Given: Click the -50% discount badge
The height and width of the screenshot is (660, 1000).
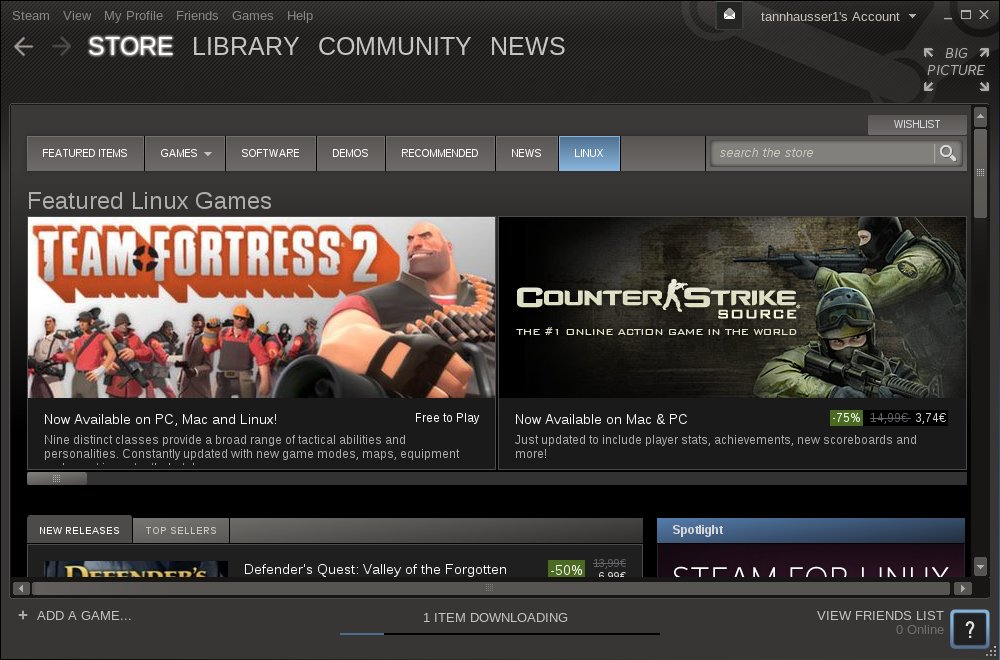Looking at the screenshot, I should coord(566,569).
